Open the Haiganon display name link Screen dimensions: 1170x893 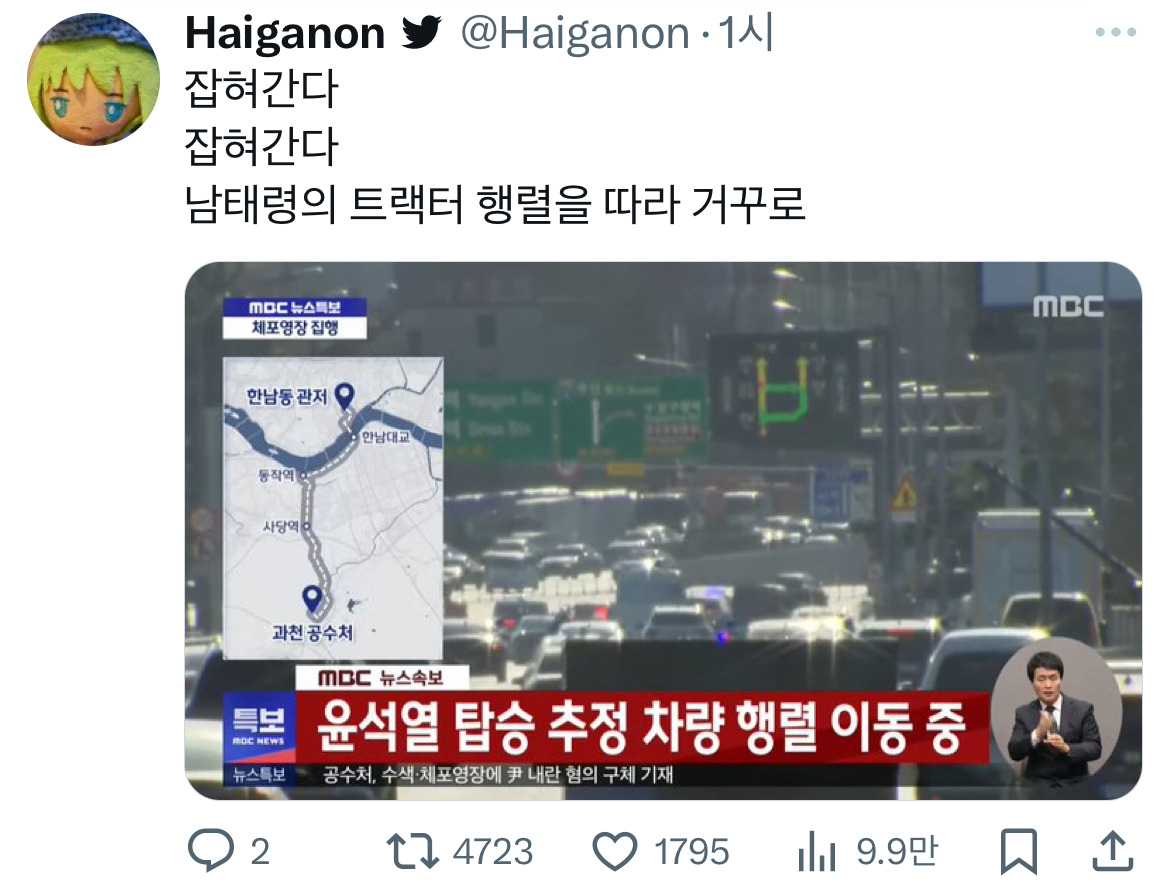click(x=285, y=33)
